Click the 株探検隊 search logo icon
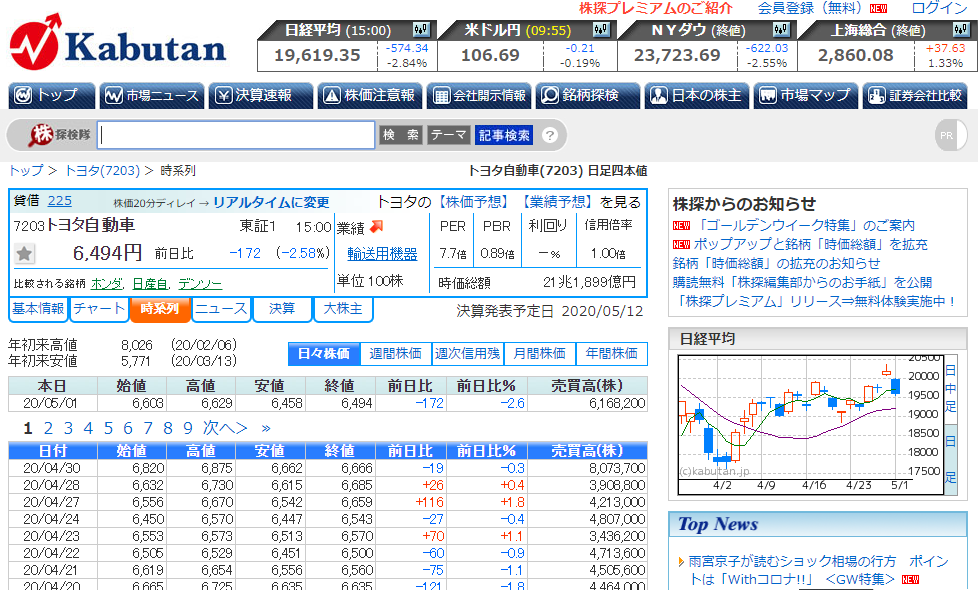Image resolution: width=978 pixels, height=590 pixels. 61,135
